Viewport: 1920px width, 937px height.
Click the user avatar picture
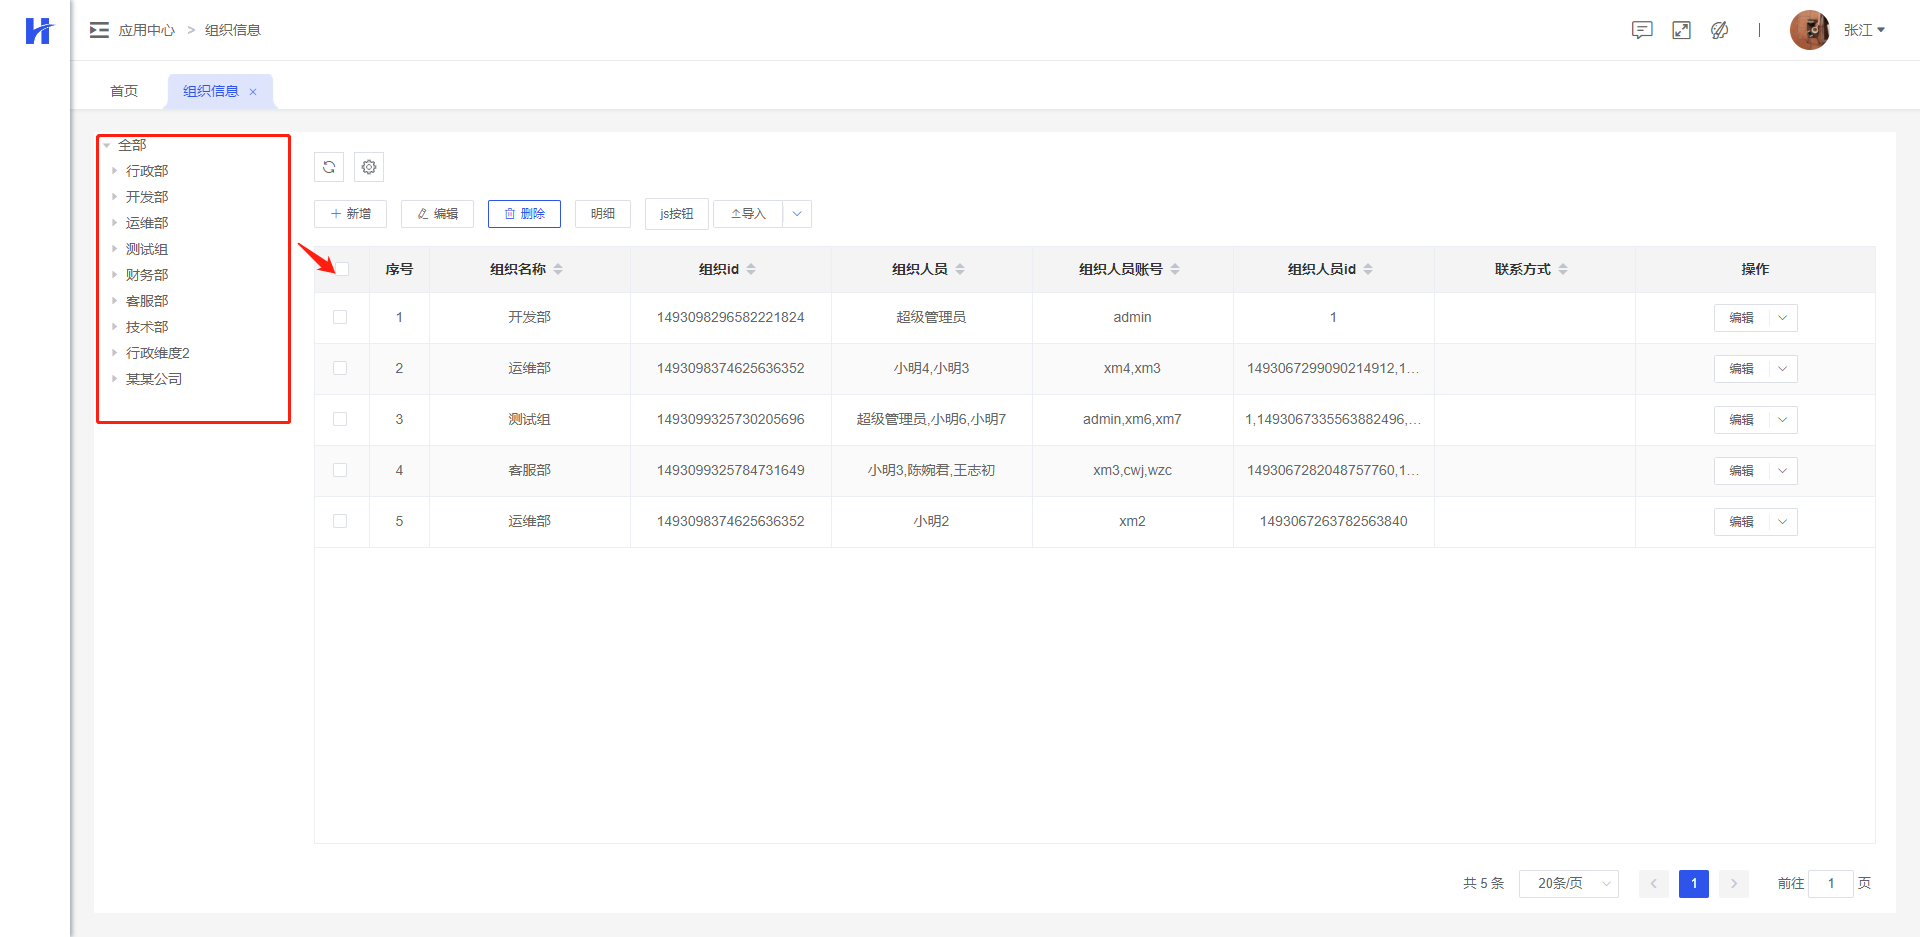(x=1809, y=30)
